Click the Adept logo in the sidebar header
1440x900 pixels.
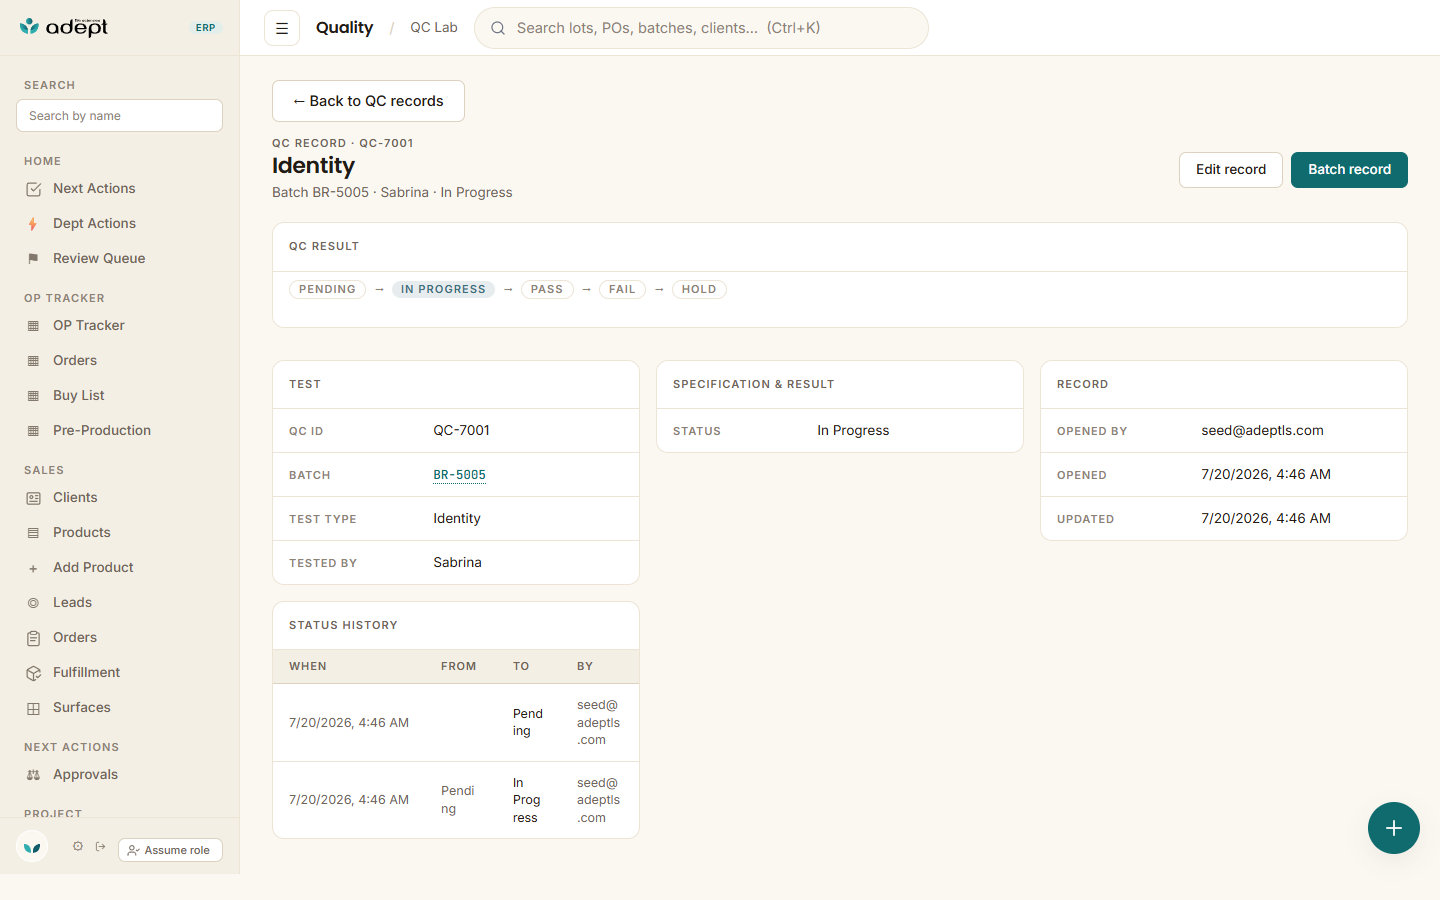tap(64, 27)
